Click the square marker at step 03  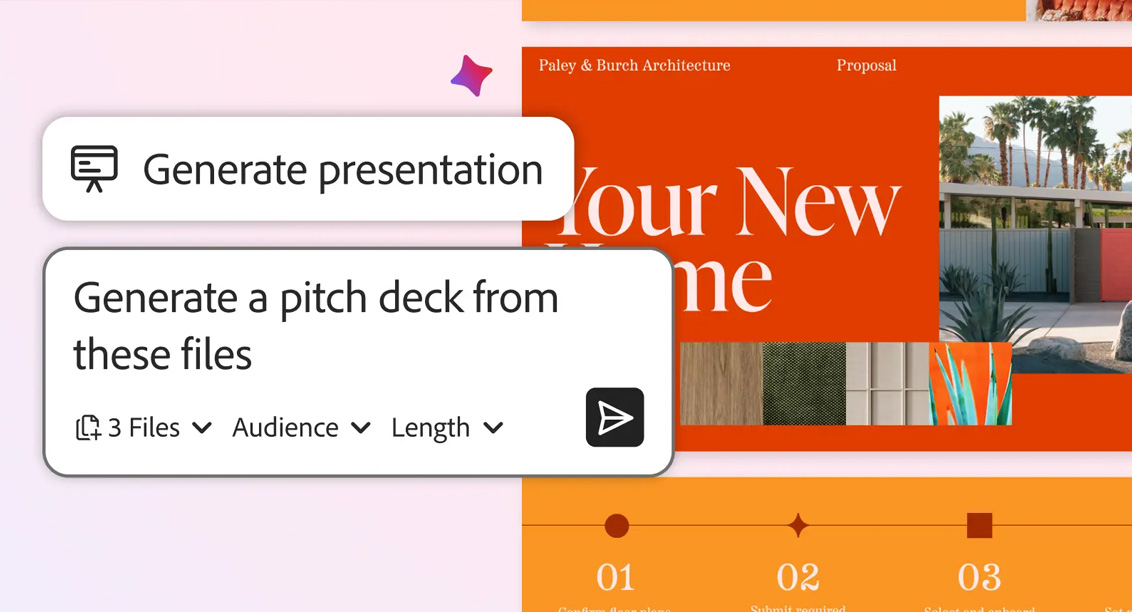point(978,524)
